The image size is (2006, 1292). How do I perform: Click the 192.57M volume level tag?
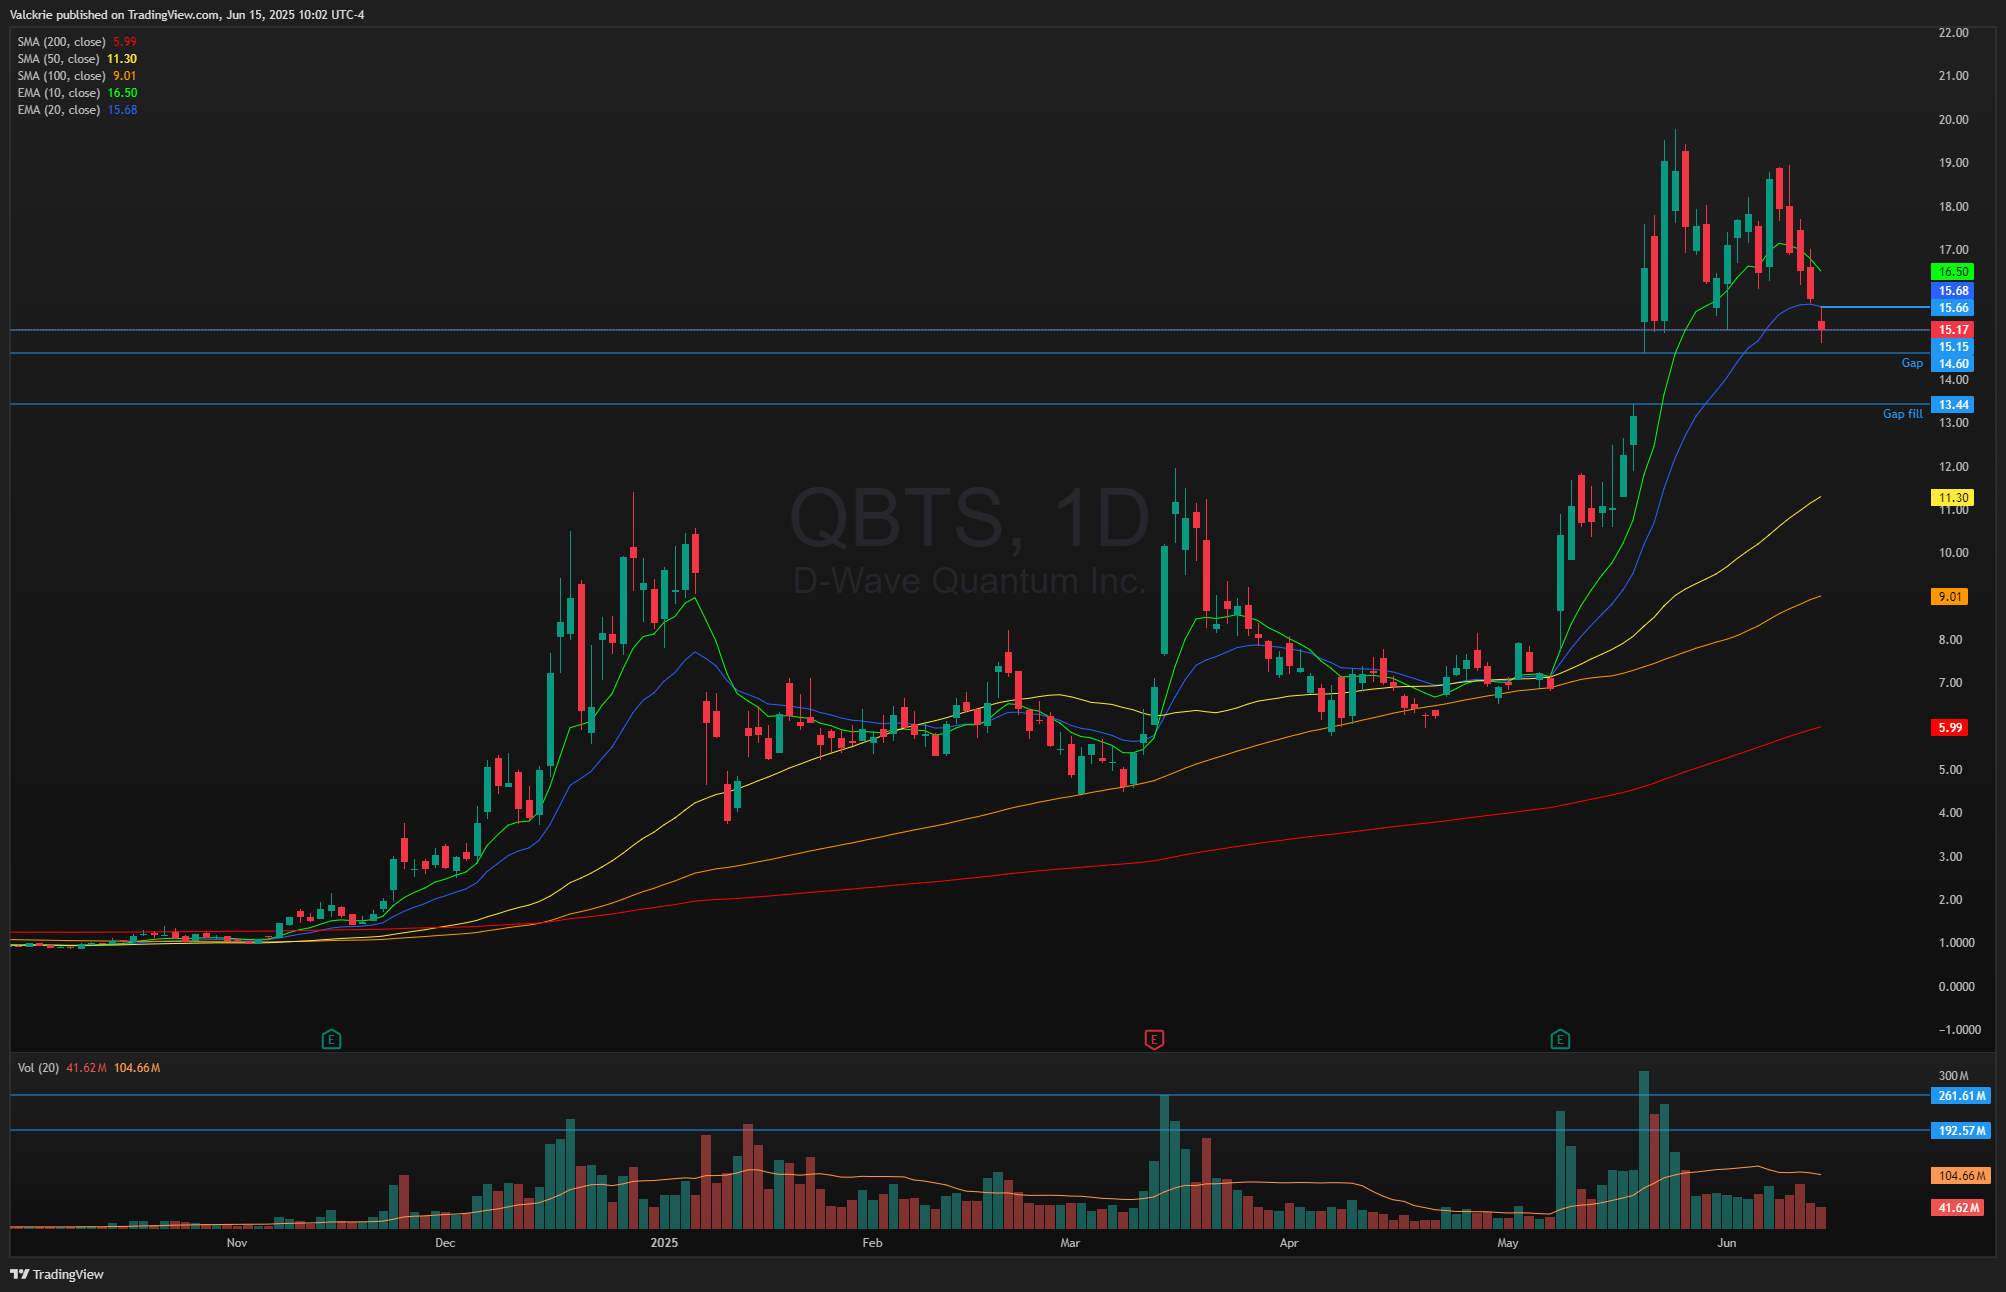pyautogui.click(x=1960, y=1131)
